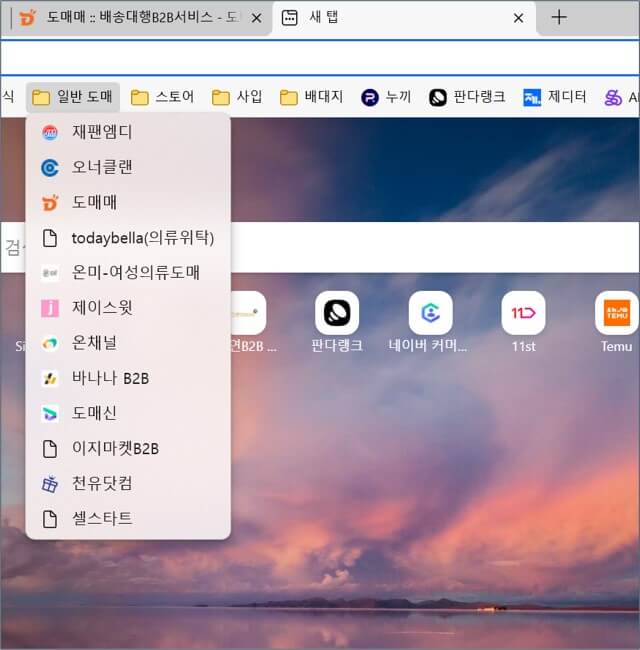Viewport: 640px width, 650px height.
Task: Open the 오너클랜 bookmark
Action: click(128, 167)
